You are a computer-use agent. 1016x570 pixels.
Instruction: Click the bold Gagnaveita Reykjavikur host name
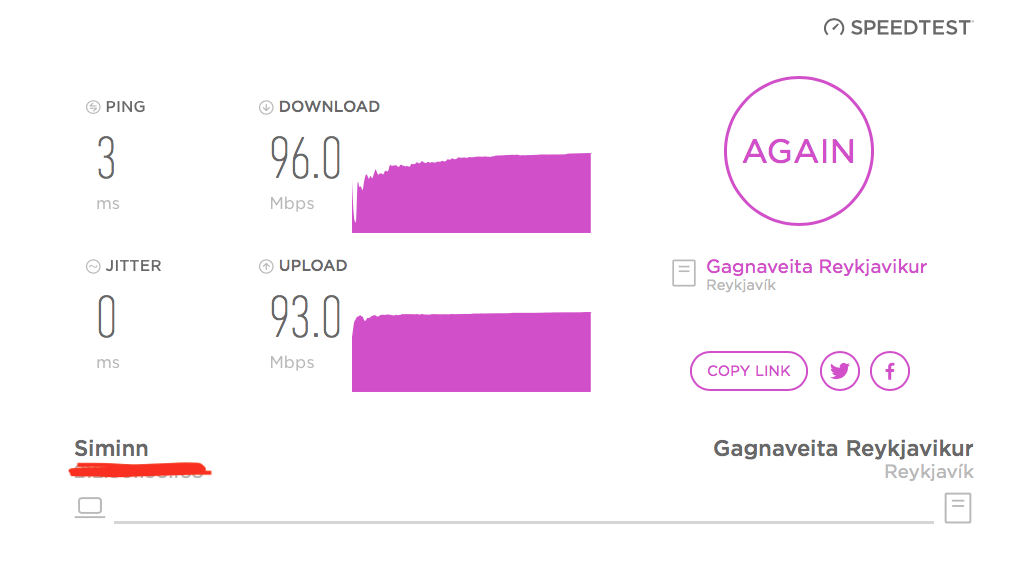pos(842,448)
